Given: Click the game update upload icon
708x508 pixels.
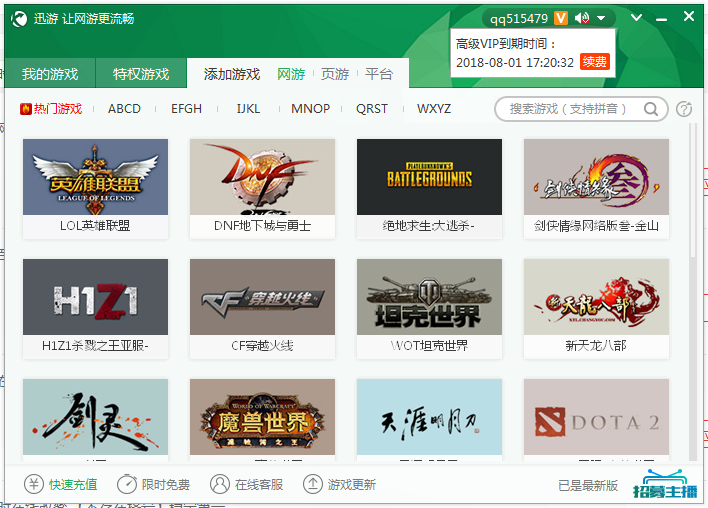Looking at the screenshot, I should click(313, 484).
